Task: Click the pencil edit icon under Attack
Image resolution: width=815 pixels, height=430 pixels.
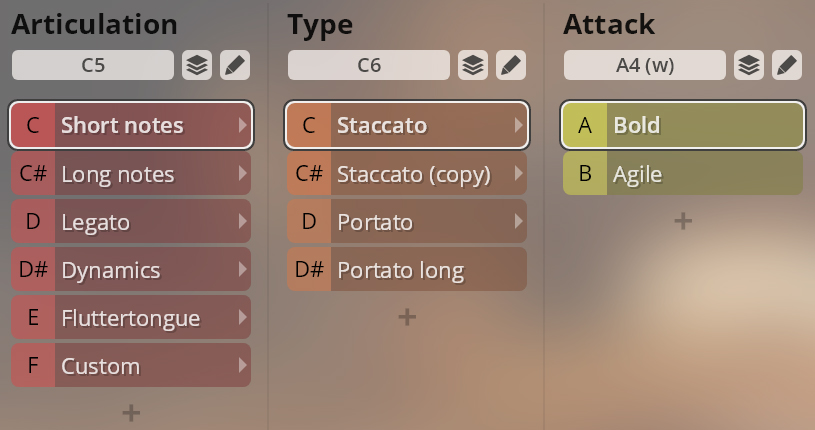Action: (787, 66)
